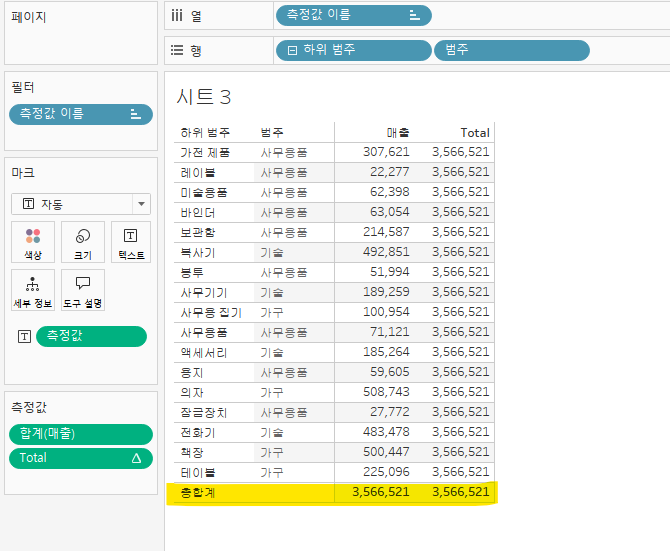Select the 측정값 pill in marks card
Image resolution: width=670 pixels, height=551 pixels.
pos(91,336)
